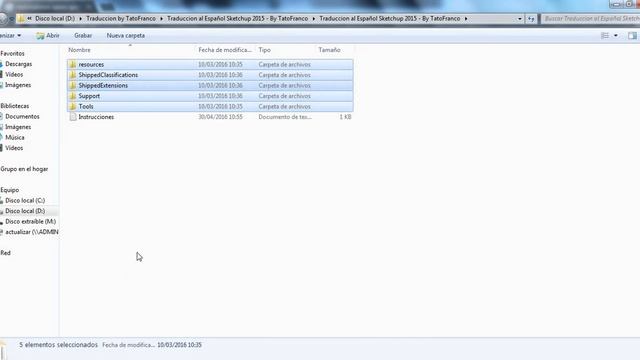Click 5 elementos seleccionados in status bar

(x=58, y=345)
